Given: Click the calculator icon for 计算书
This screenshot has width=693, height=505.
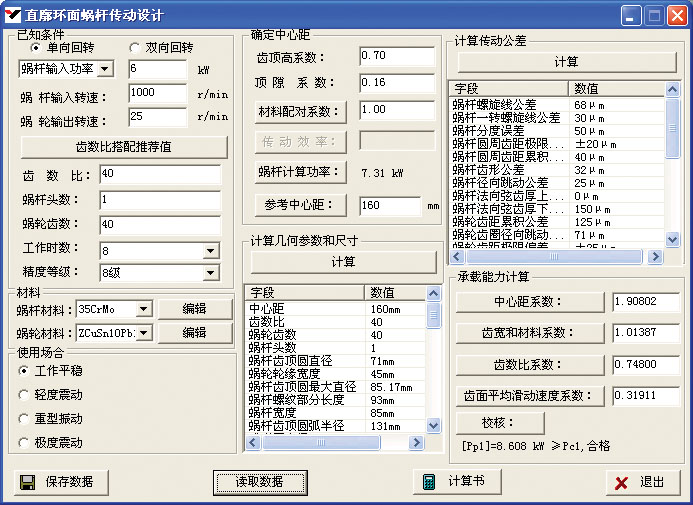Looking at the screenshot, I should point(429,481).
